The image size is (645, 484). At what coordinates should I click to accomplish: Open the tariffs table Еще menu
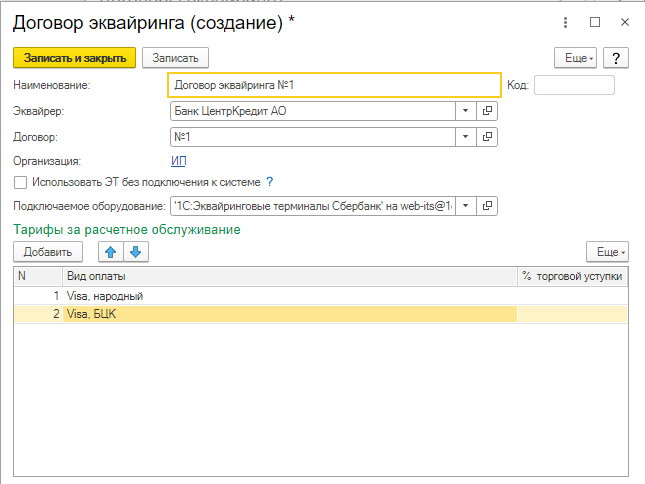(608, 252)
